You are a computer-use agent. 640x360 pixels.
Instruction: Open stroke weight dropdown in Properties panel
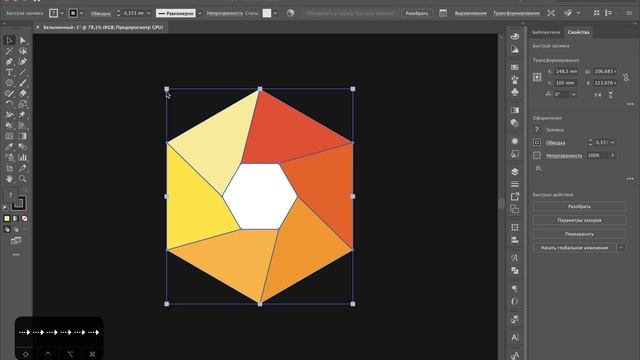click(613, 142)
